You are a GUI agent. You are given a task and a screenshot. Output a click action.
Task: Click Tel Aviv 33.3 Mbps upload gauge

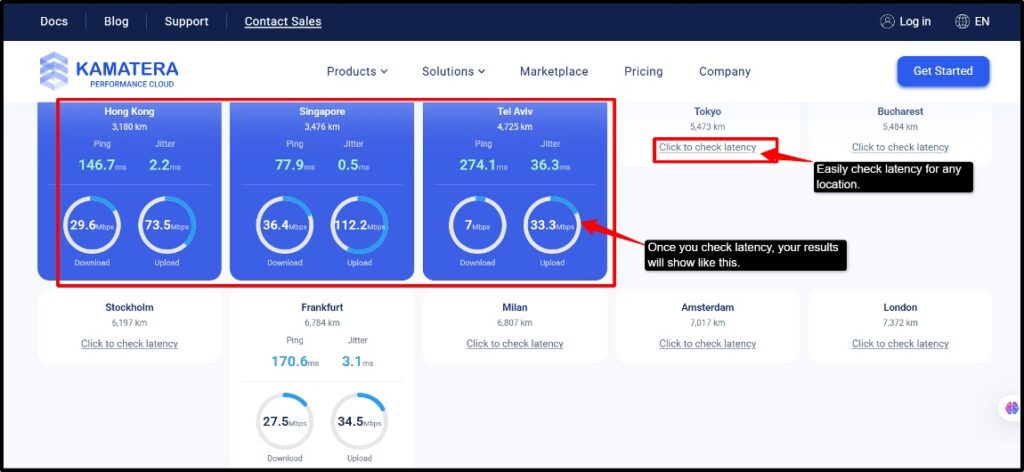coord(552,225)
